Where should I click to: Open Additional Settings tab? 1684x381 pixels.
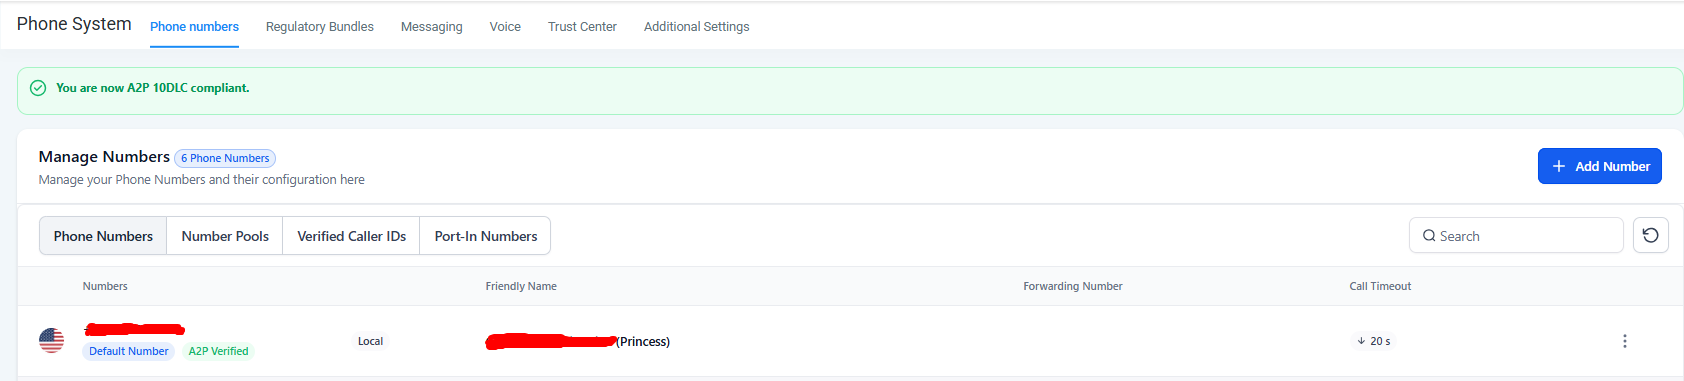[x=696, y=27]
